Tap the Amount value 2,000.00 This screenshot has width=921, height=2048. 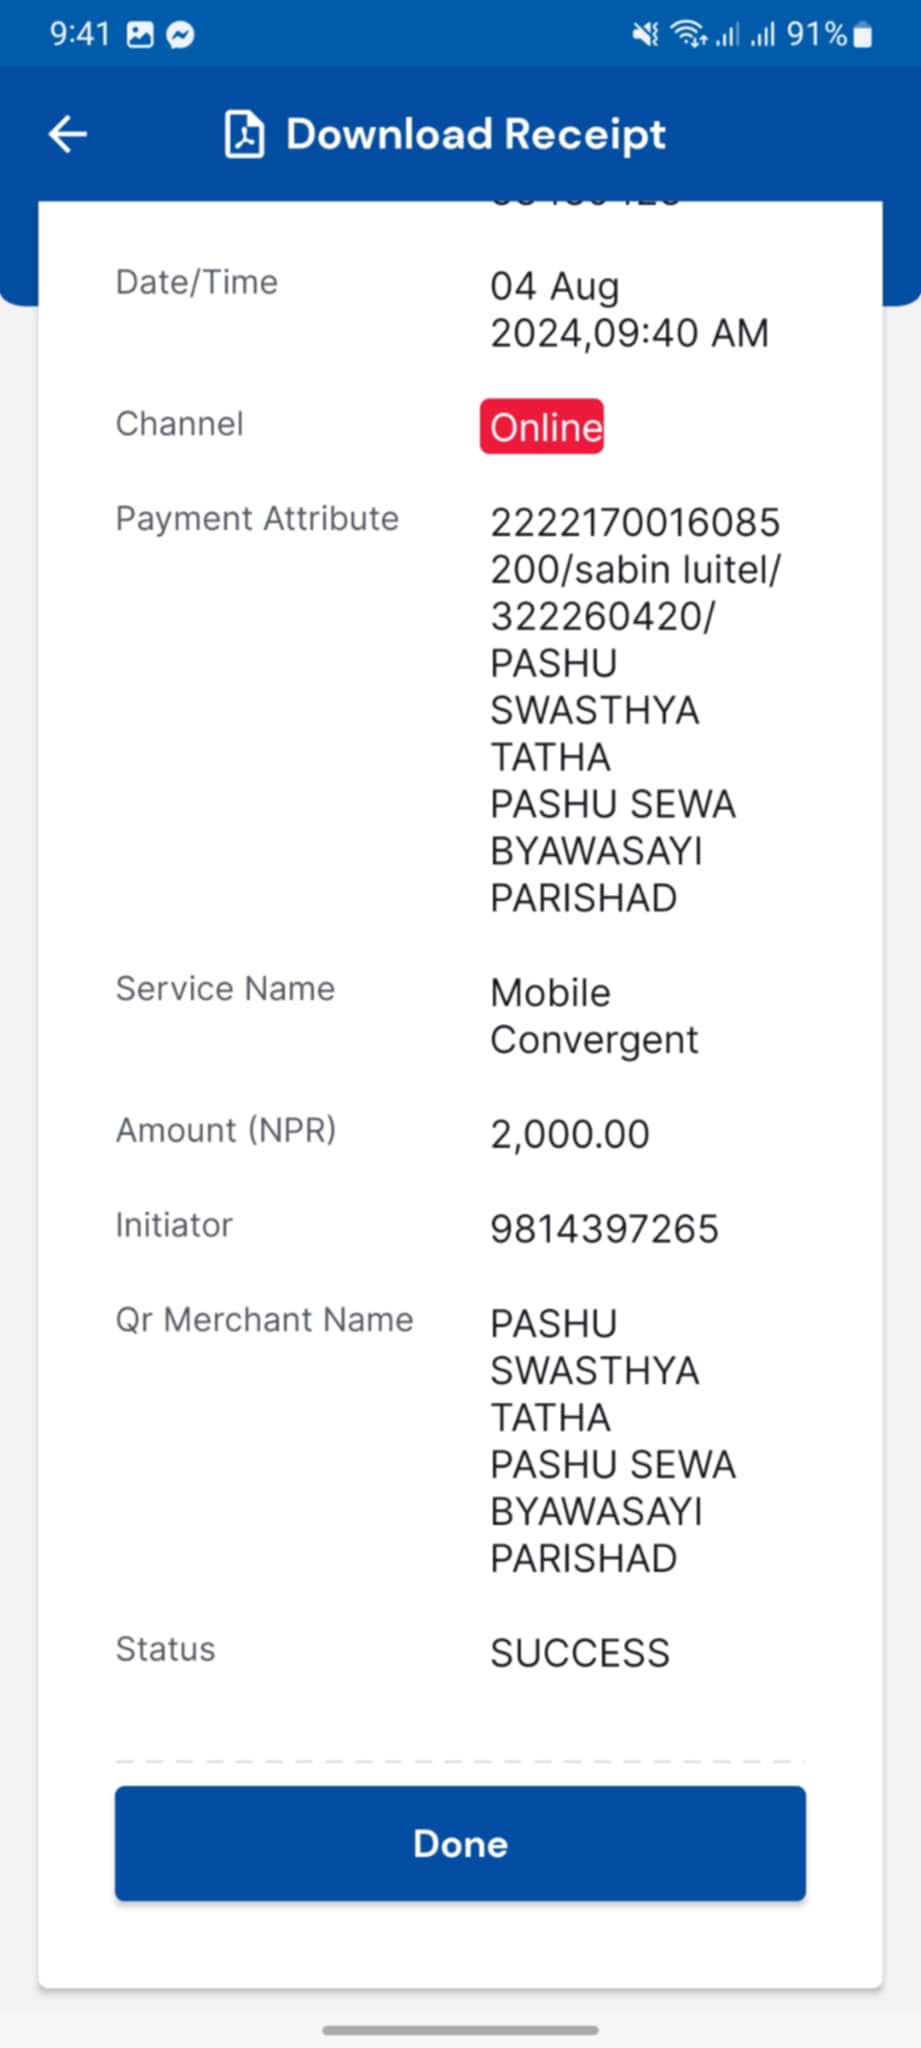point(570,1134)
